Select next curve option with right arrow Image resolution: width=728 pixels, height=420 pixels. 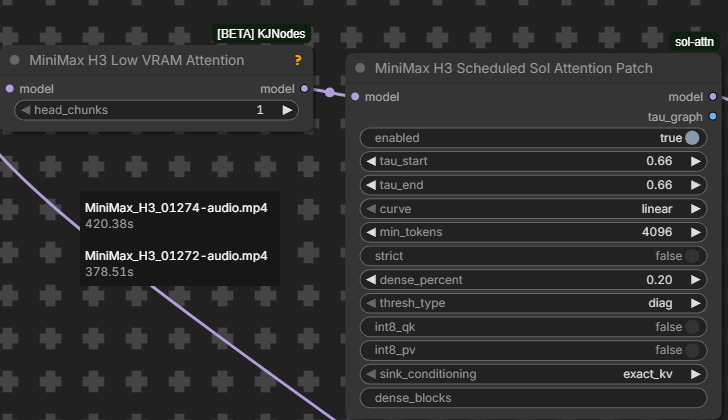coord(696,209)
